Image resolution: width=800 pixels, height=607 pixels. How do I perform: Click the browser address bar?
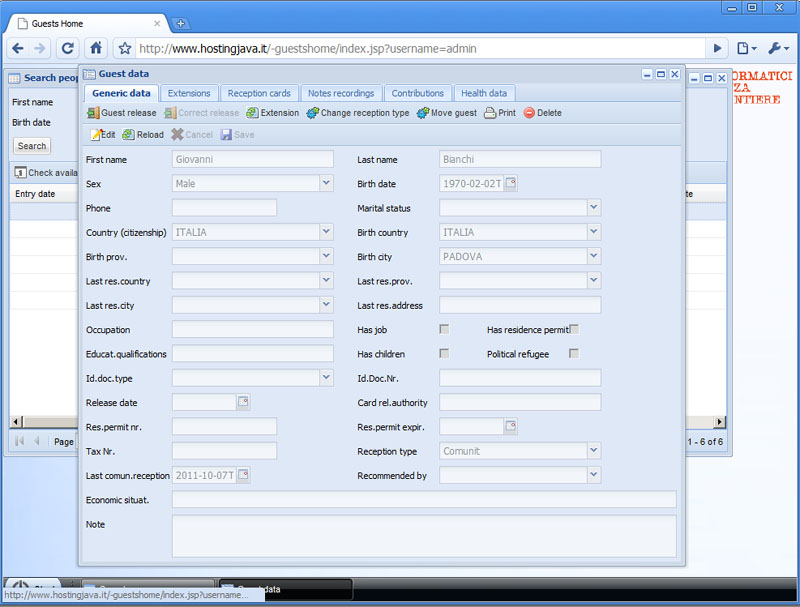pyautogui.click(x=420, y=48)
